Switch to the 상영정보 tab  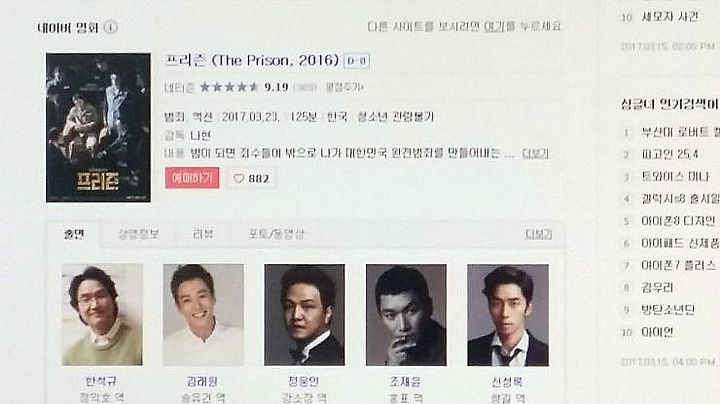138,234
